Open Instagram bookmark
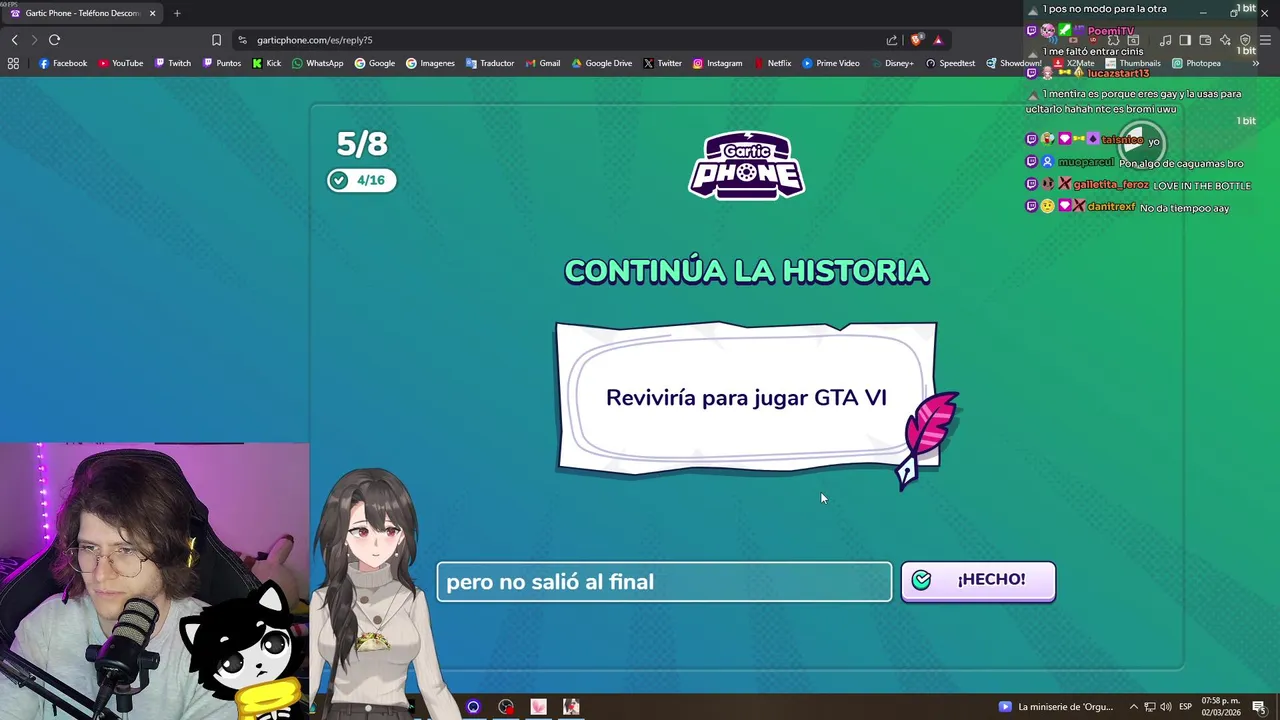Screen dimensions: 1280x720 717,63
